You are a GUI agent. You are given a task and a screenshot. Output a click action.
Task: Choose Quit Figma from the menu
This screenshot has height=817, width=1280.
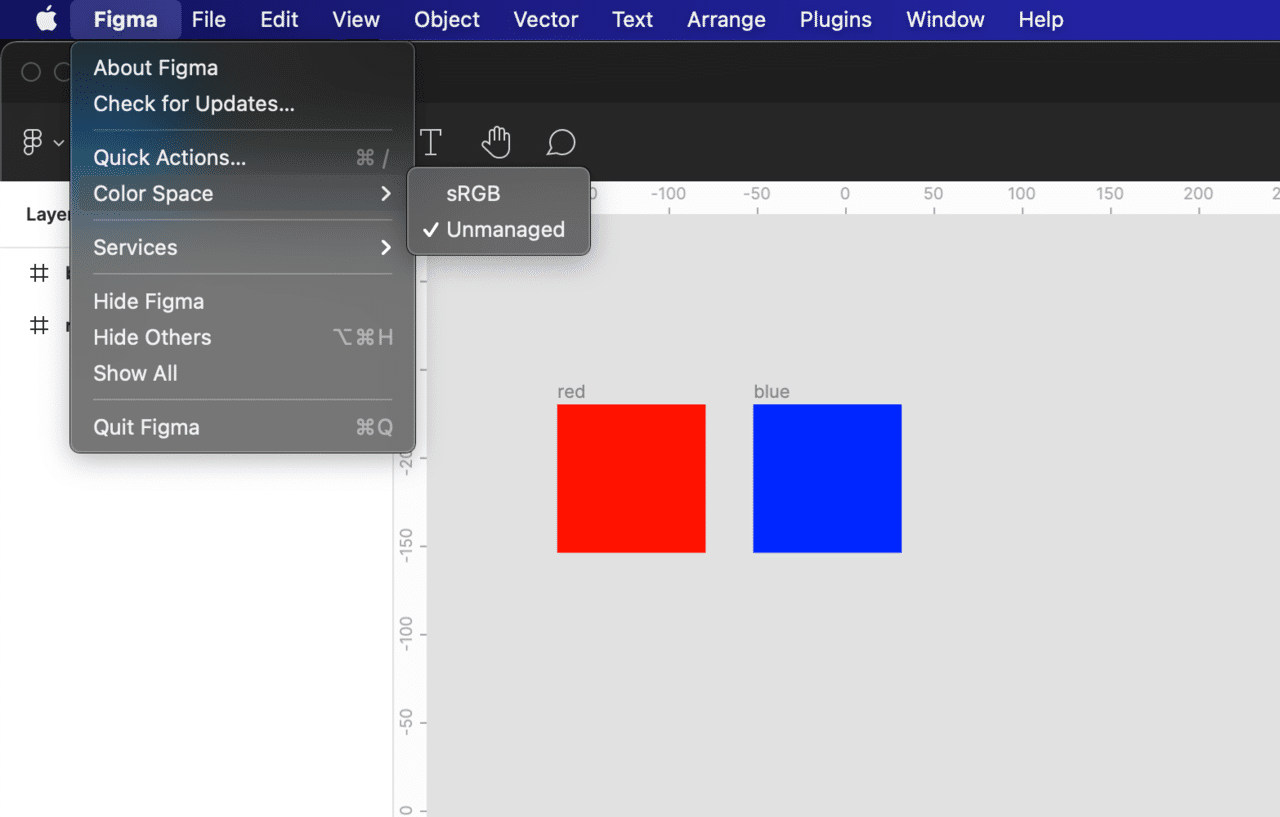[x=147, y=428]
